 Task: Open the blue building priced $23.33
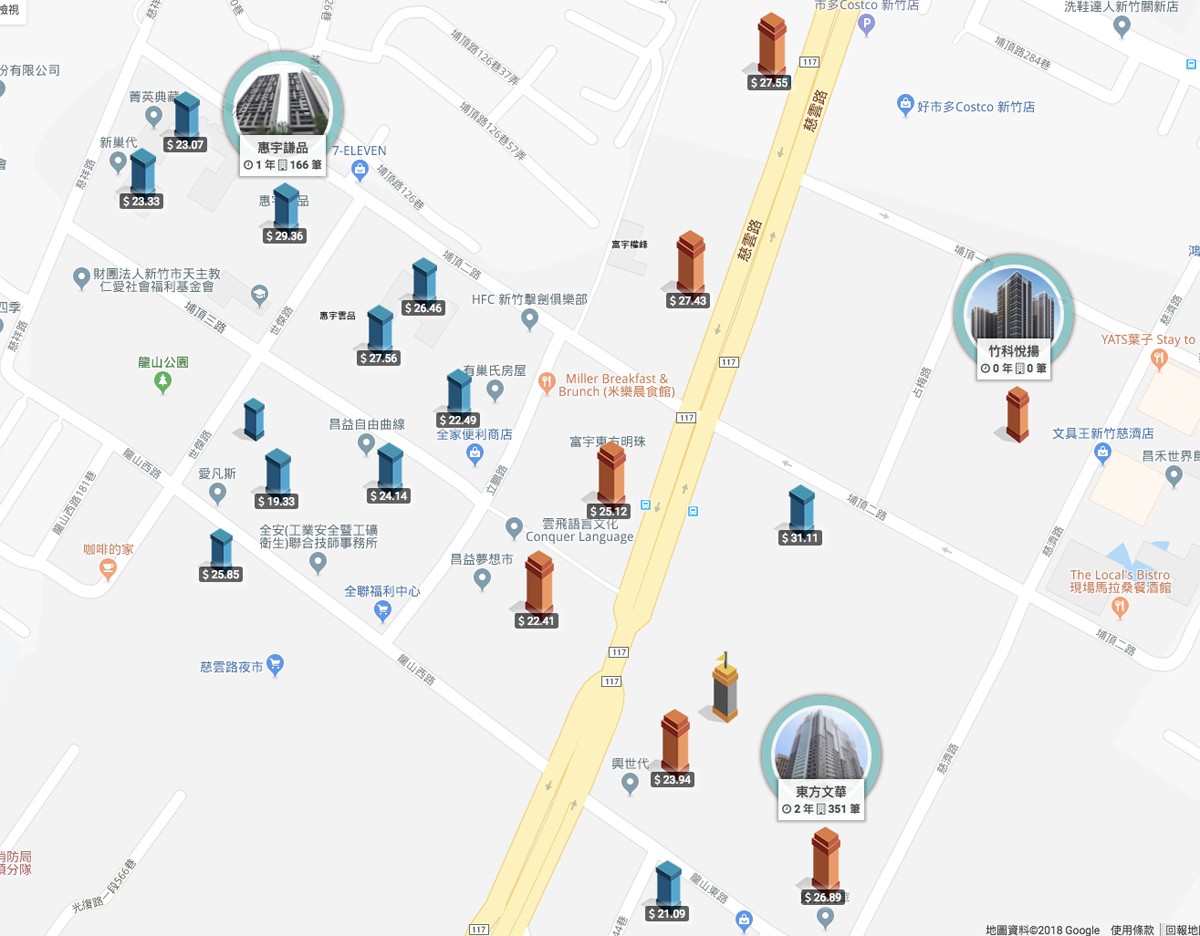point(143,171)
